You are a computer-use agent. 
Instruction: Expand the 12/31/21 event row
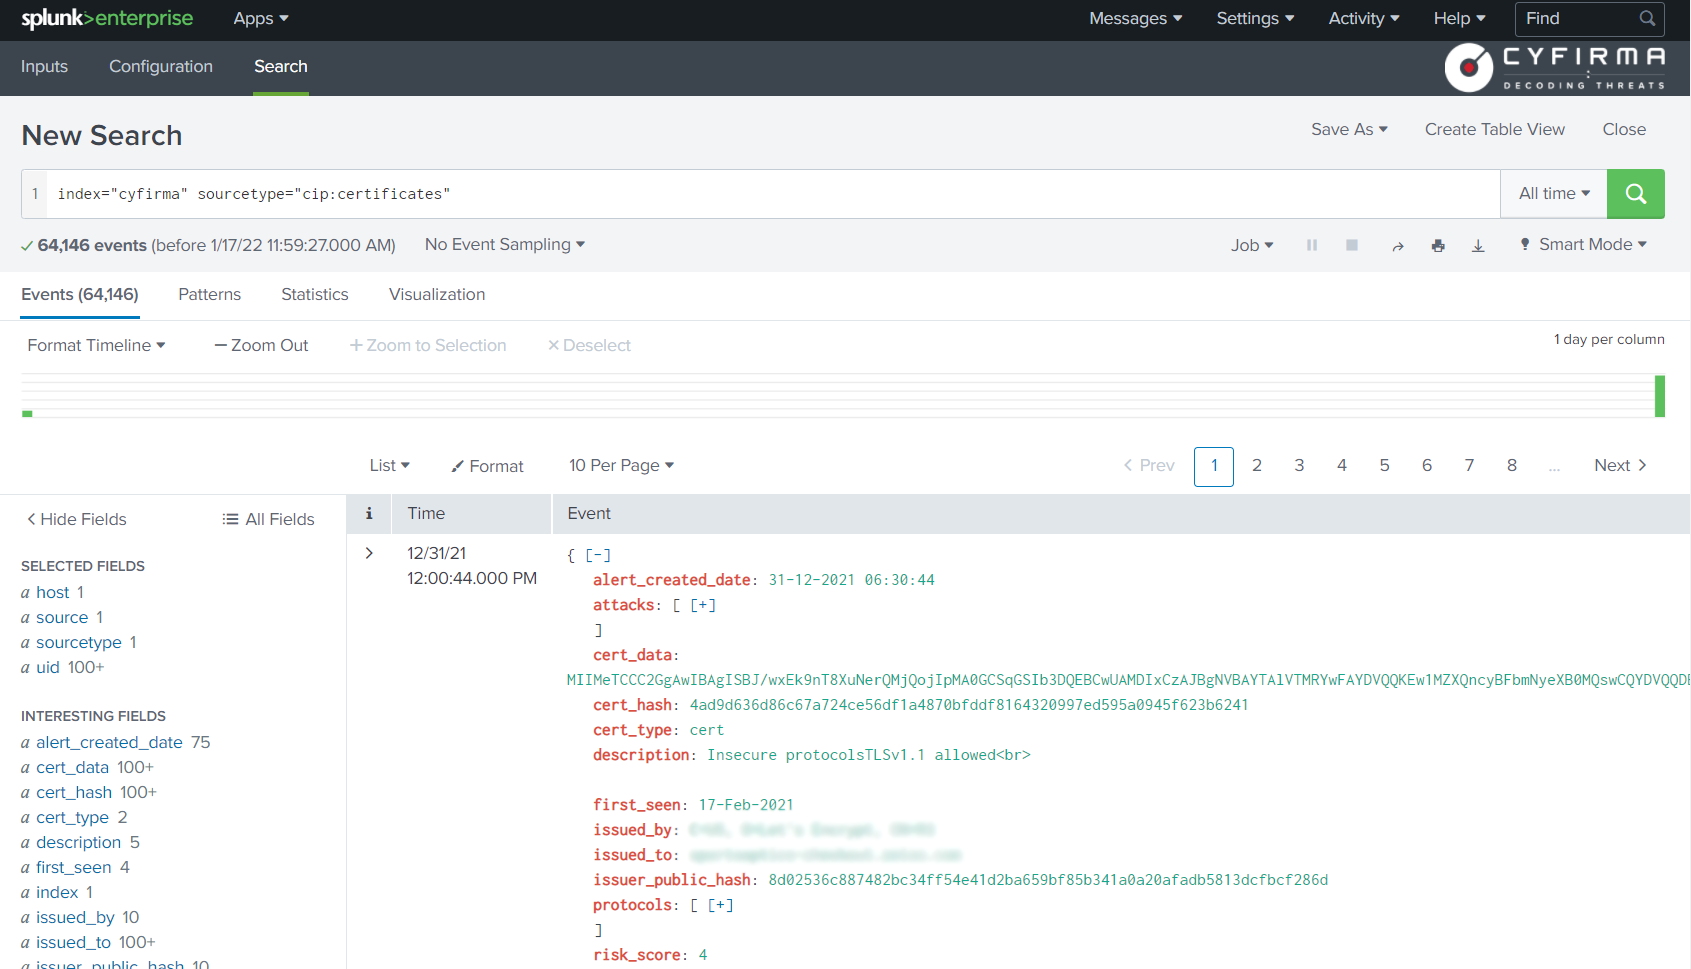[x=369, y=553]
